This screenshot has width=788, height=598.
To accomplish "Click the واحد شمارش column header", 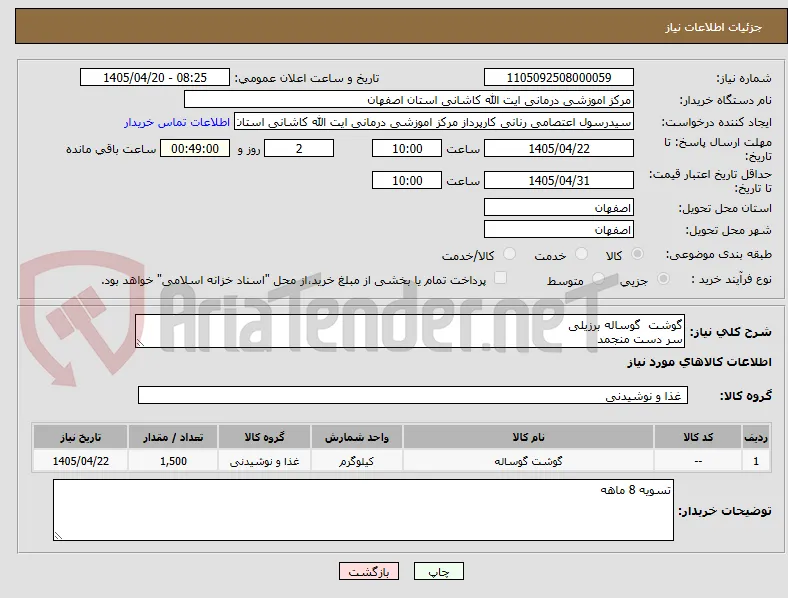I will click(356, 437).
